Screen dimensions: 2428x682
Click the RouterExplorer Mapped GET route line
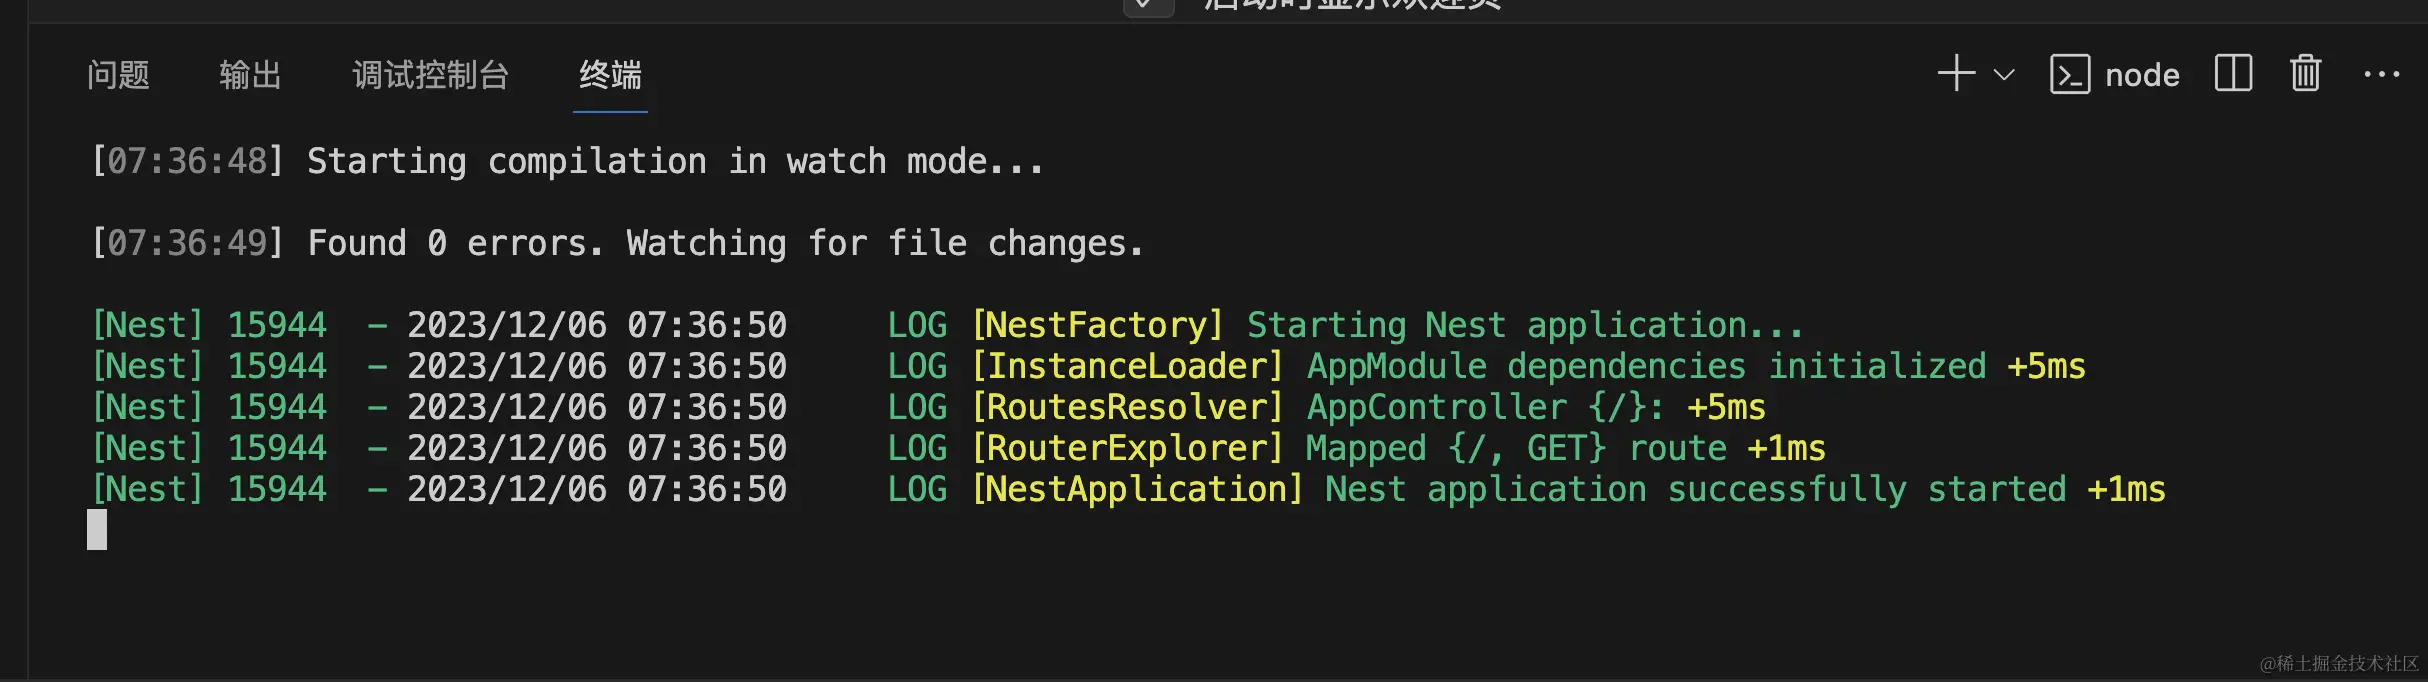958,448
